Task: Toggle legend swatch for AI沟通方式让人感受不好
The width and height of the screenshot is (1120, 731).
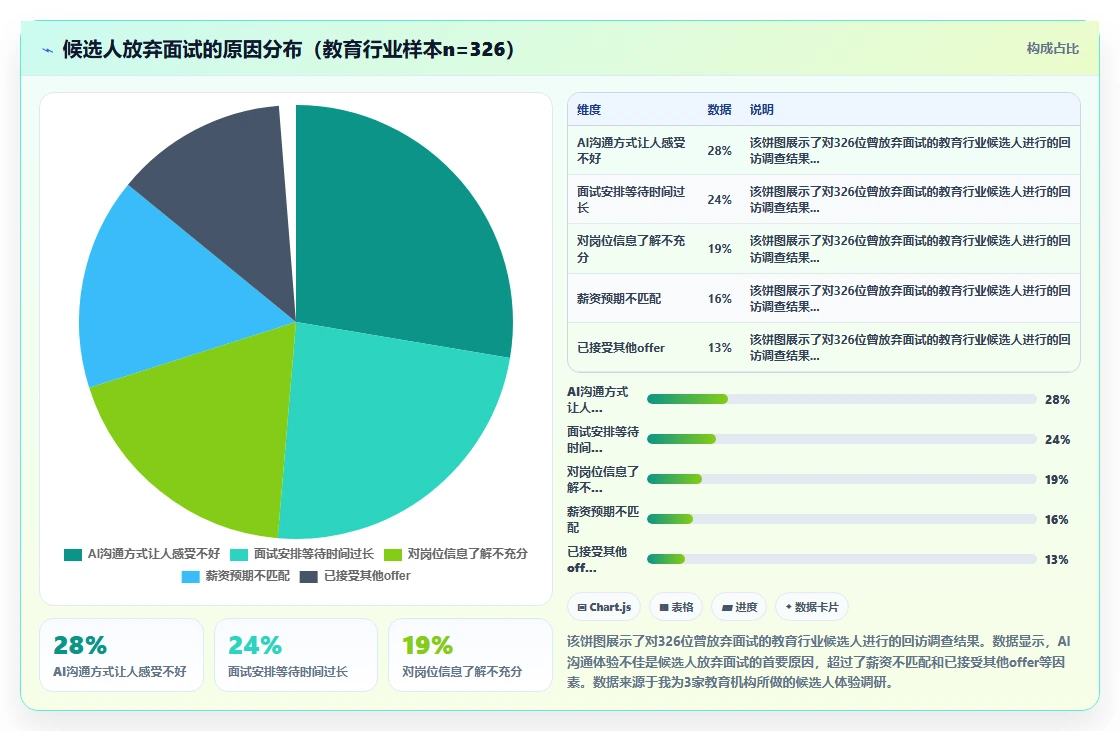Action: pyautogui.click(x=73, y=555)
